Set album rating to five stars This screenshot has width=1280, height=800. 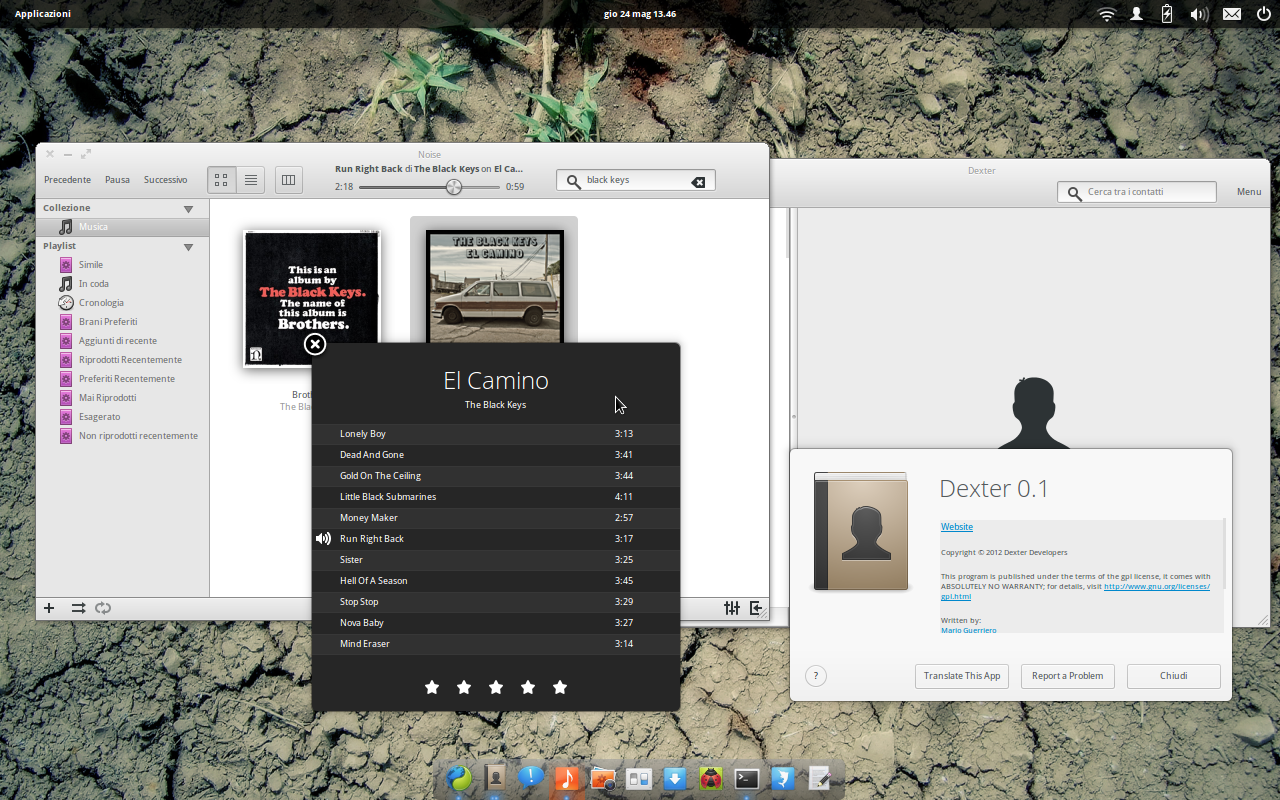(x=560, y=687)
